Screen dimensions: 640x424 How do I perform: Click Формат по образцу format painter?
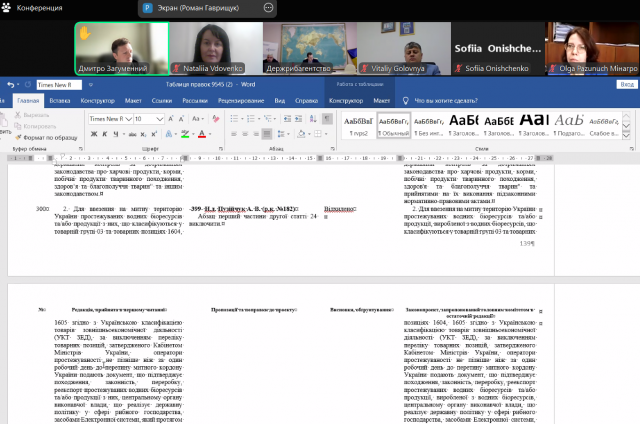point(46,138)
